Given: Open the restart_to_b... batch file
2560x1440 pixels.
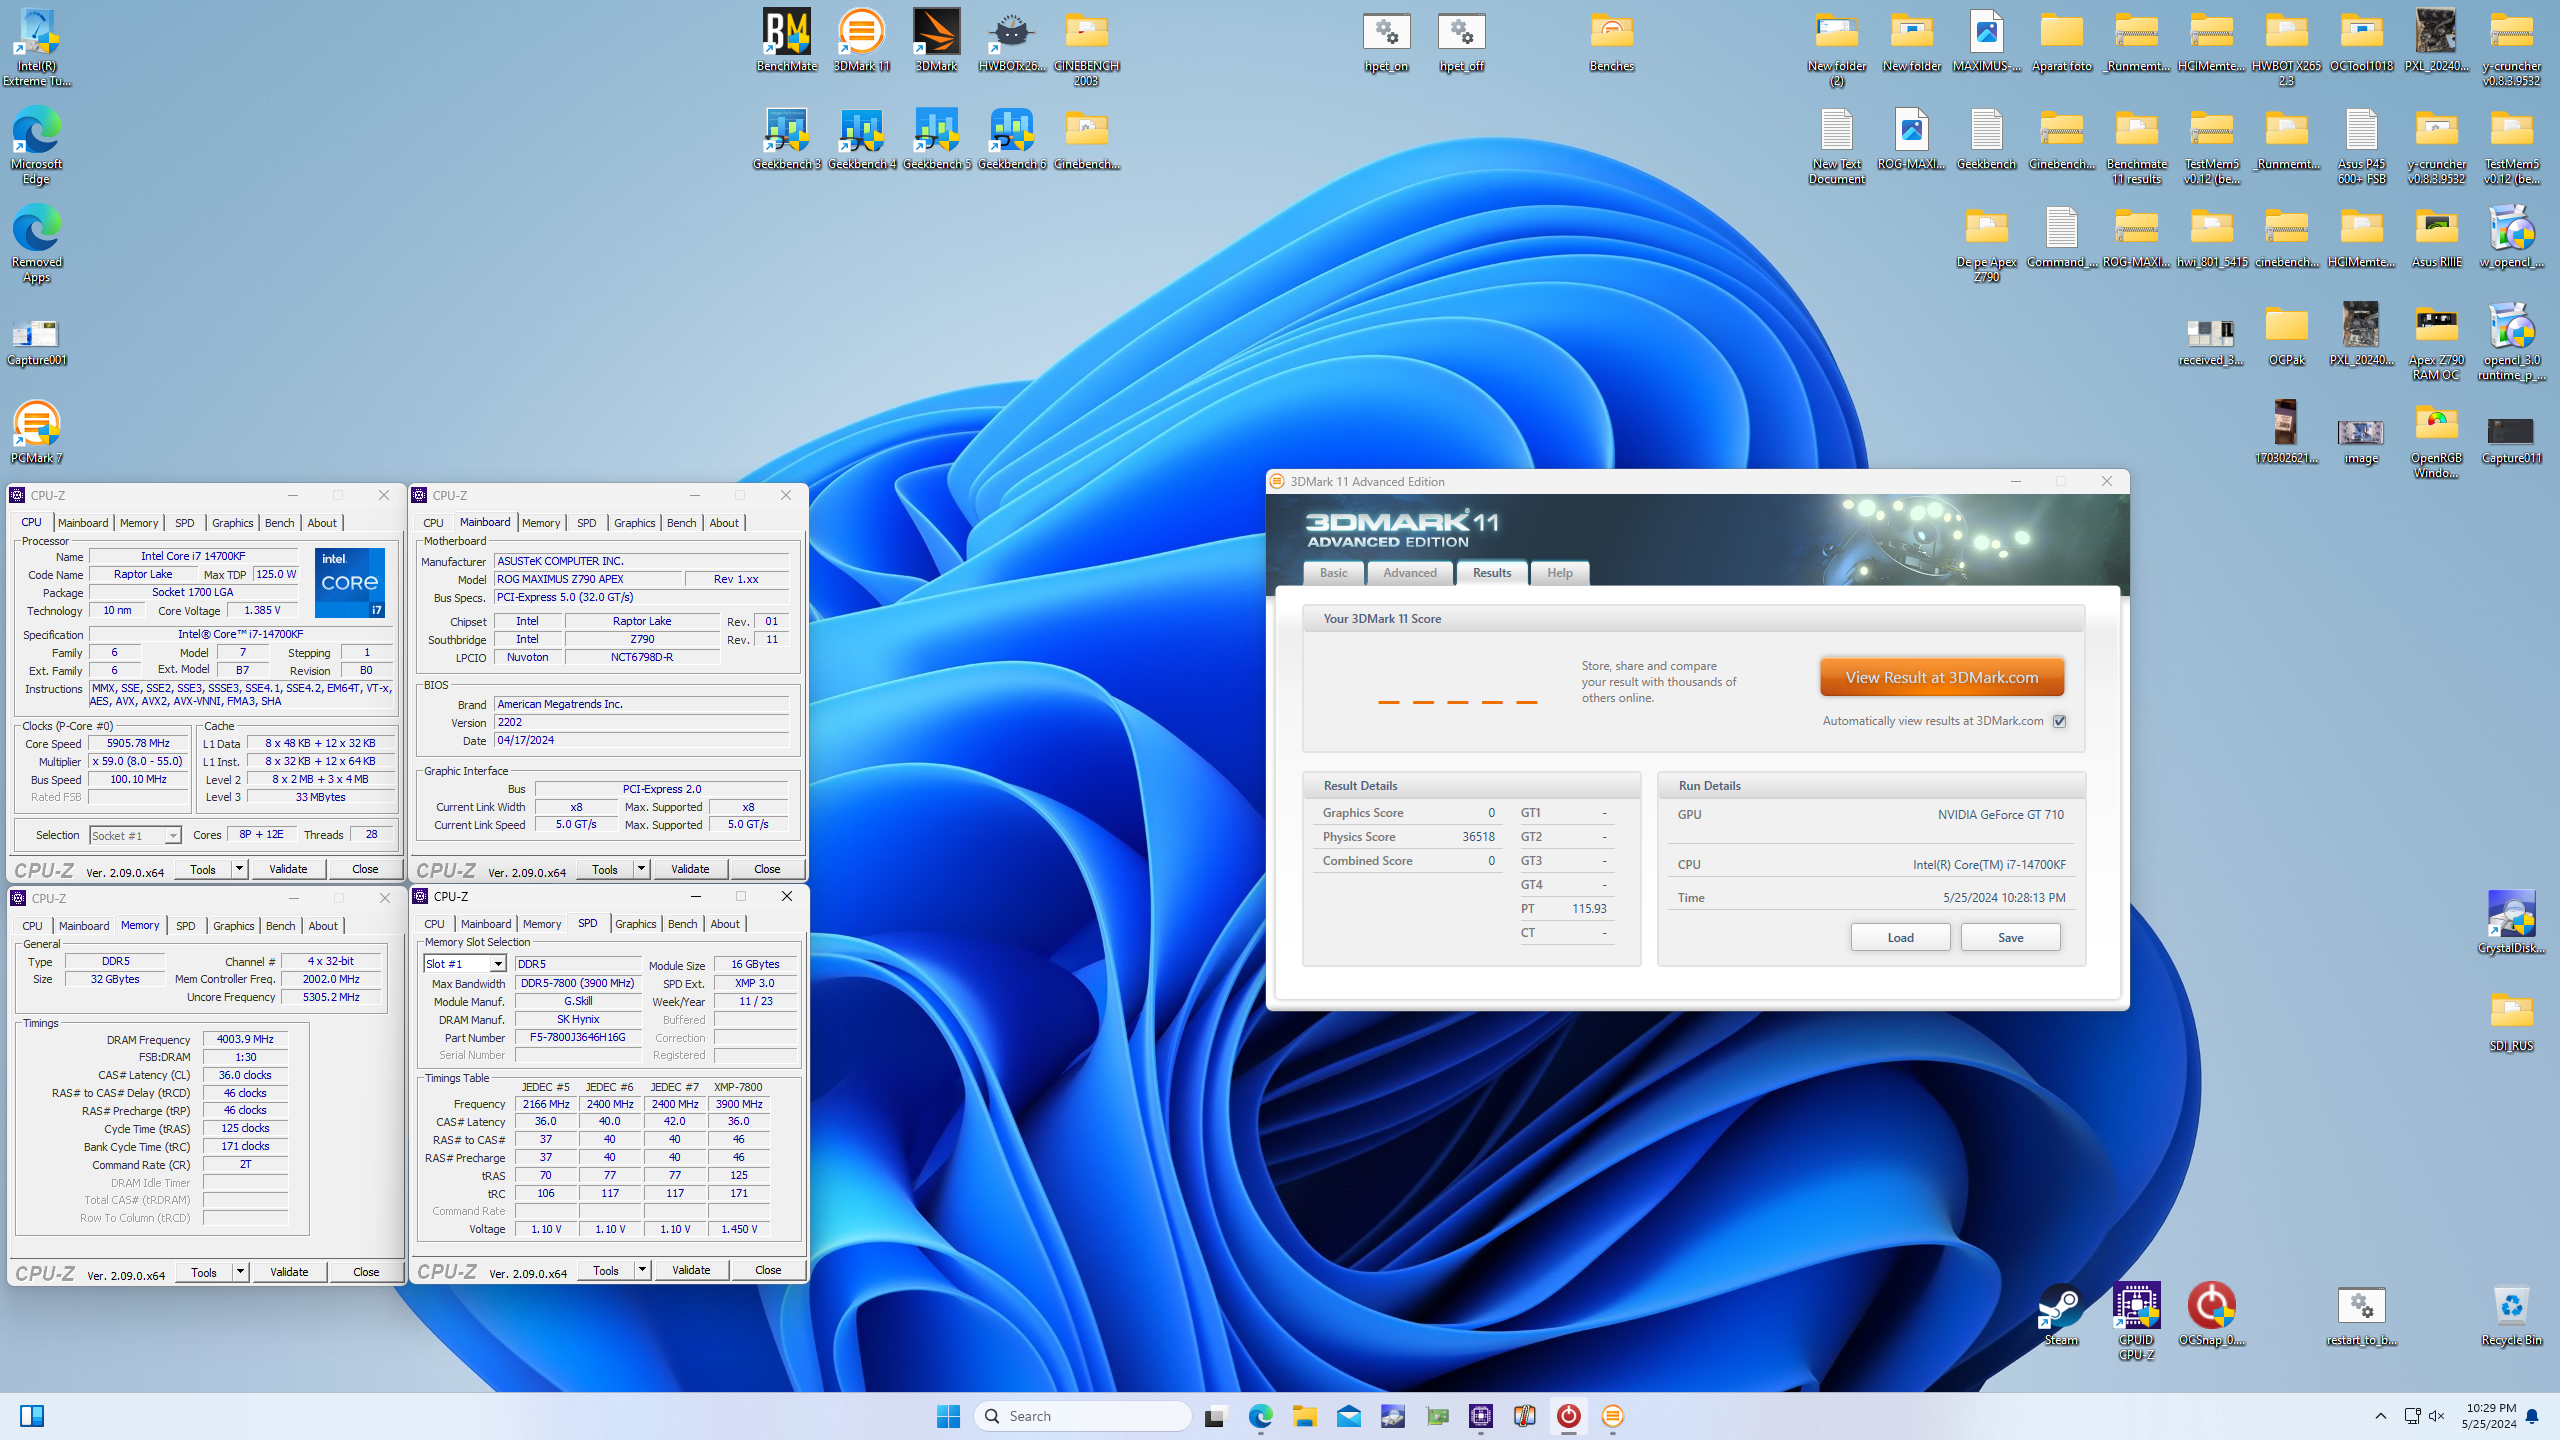Looking at the screenshot, I should (x=2361, y=1315).
